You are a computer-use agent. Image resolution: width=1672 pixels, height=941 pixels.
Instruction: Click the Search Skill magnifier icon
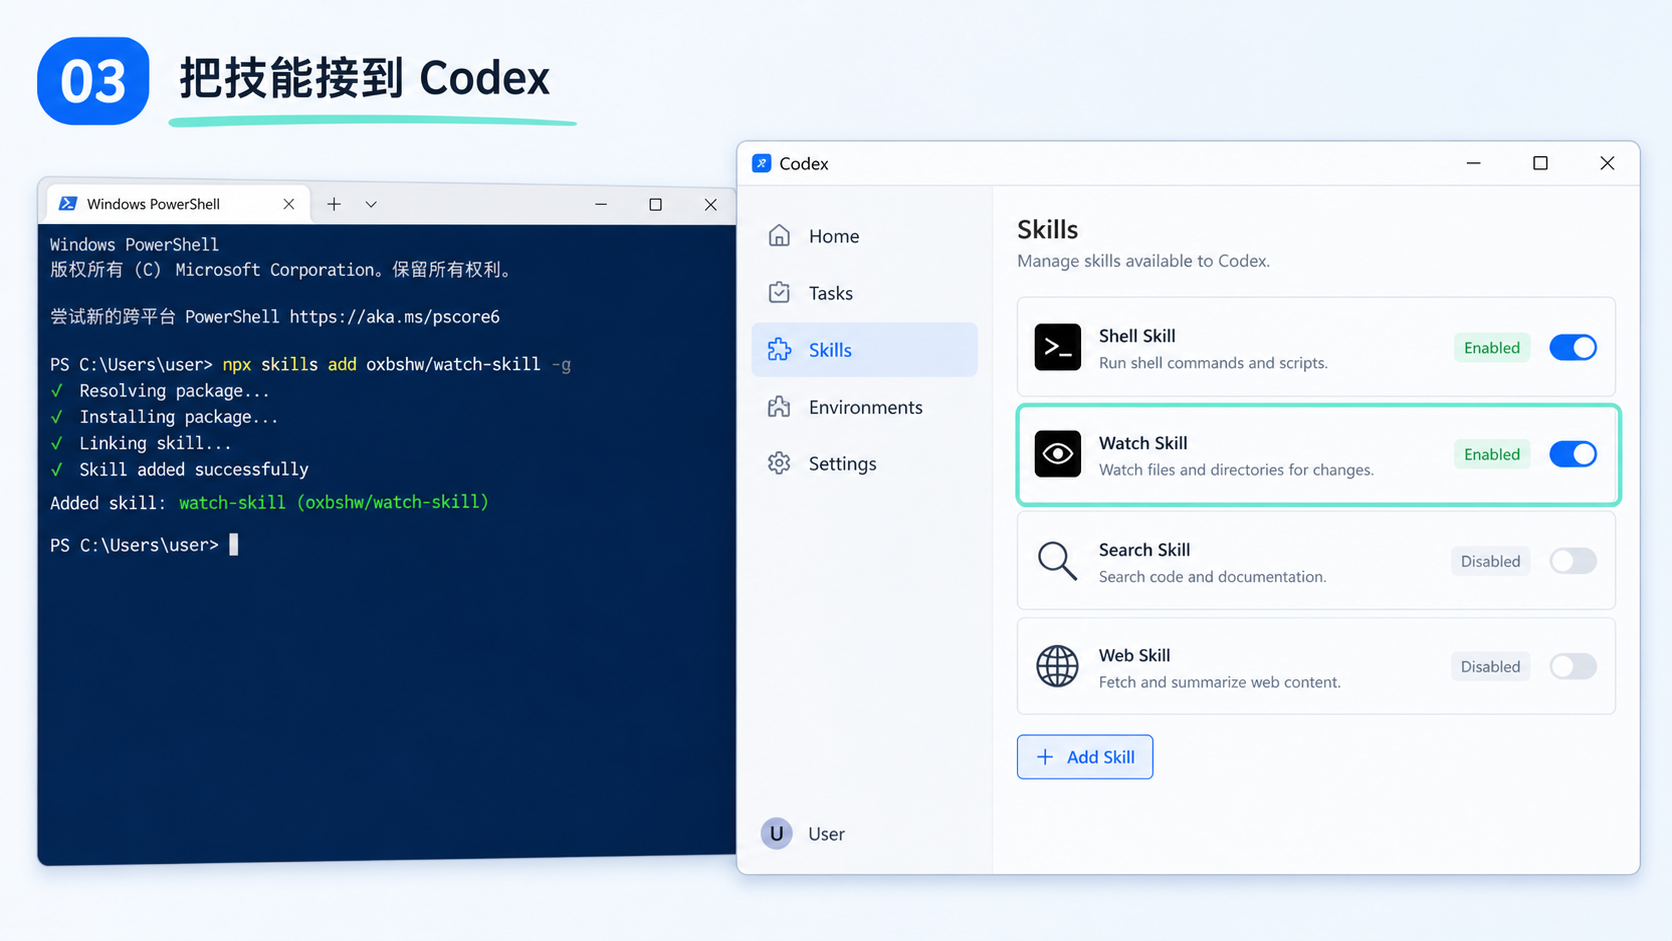click(1057, 561)
